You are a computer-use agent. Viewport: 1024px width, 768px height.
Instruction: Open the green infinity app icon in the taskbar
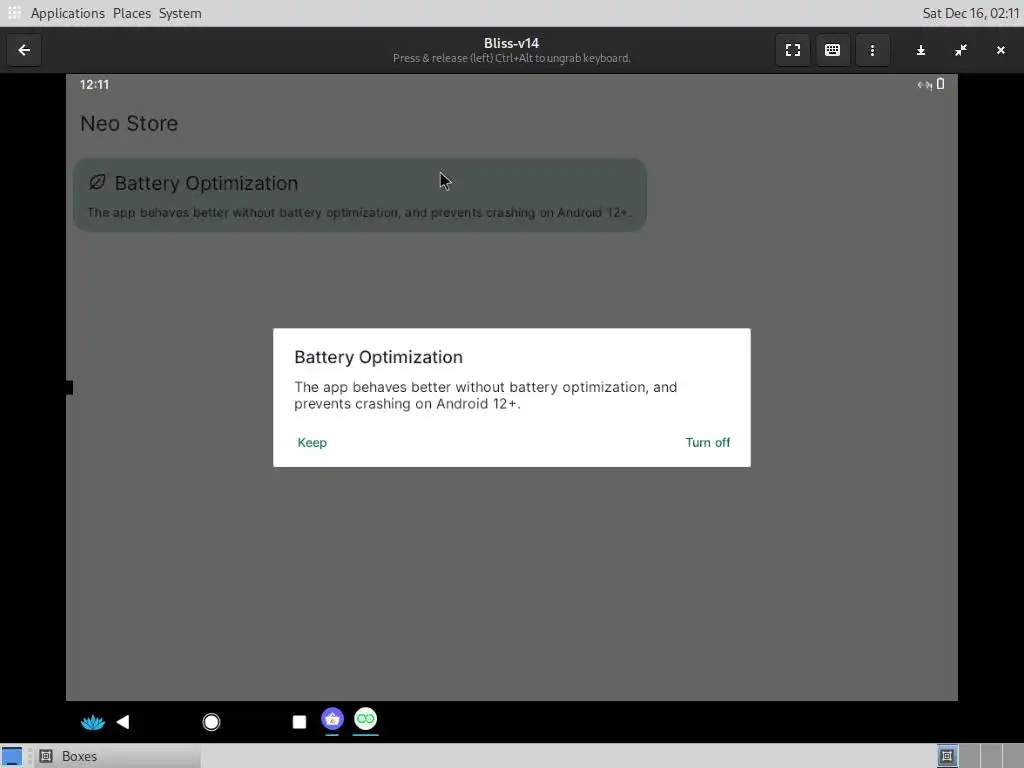point(366,719)
